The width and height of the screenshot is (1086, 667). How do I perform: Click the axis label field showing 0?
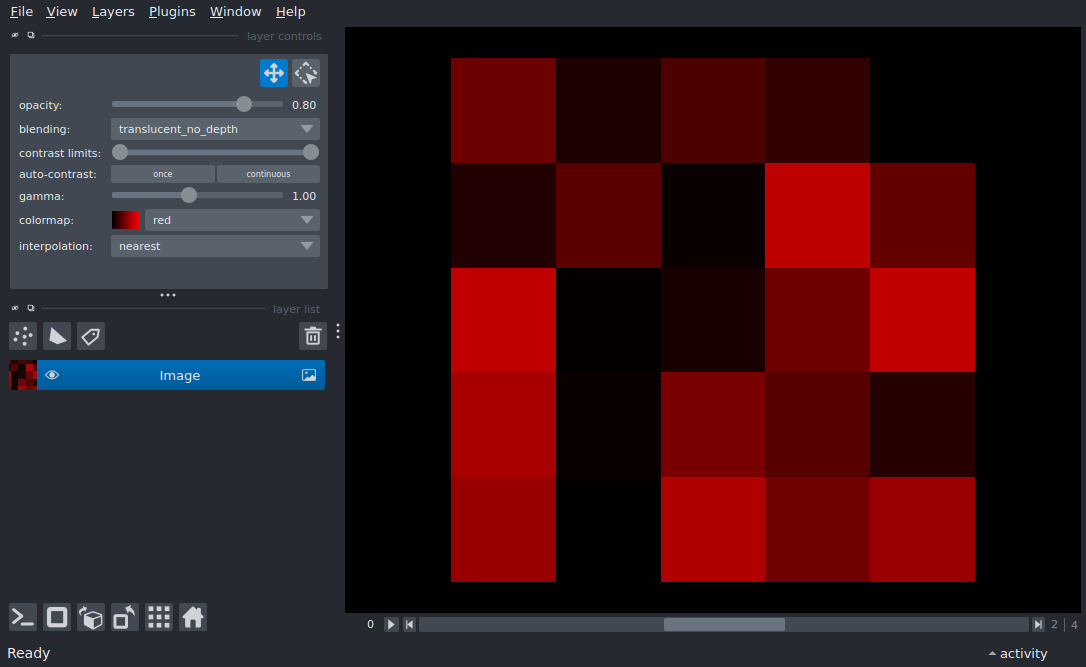click(371, 624)
